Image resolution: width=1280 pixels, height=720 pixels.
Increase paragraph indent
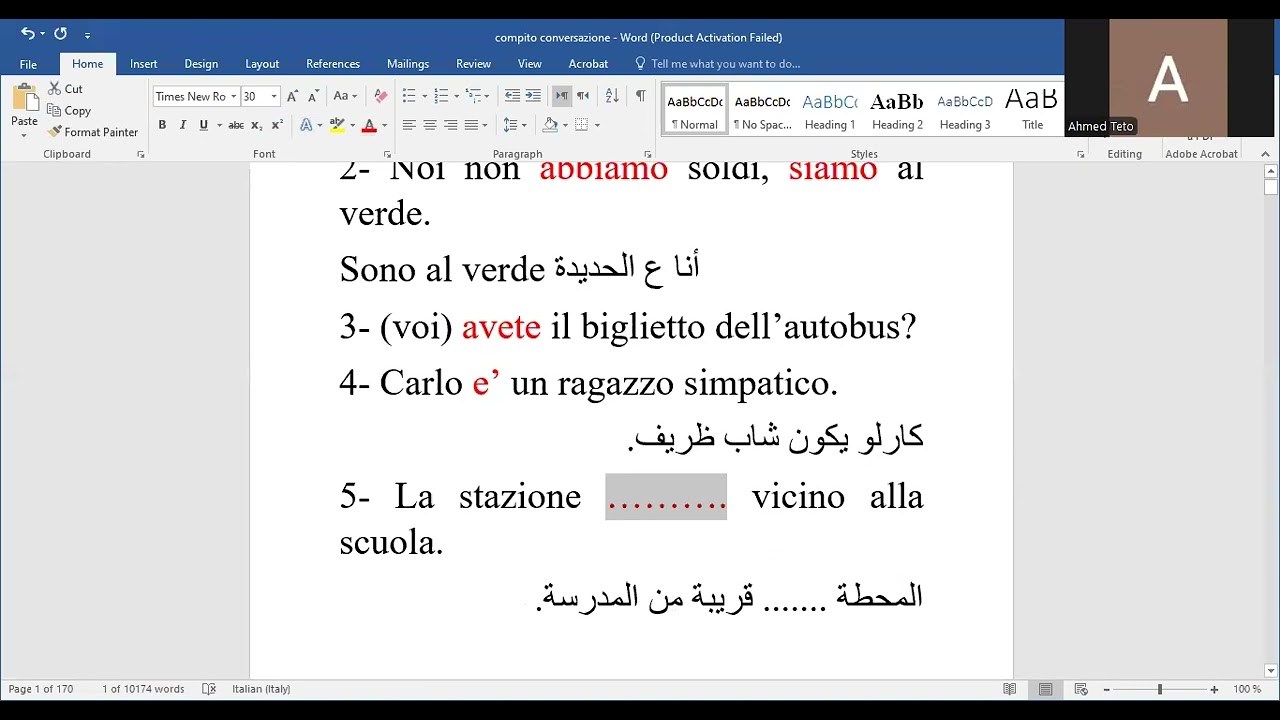tap(533, 96)
